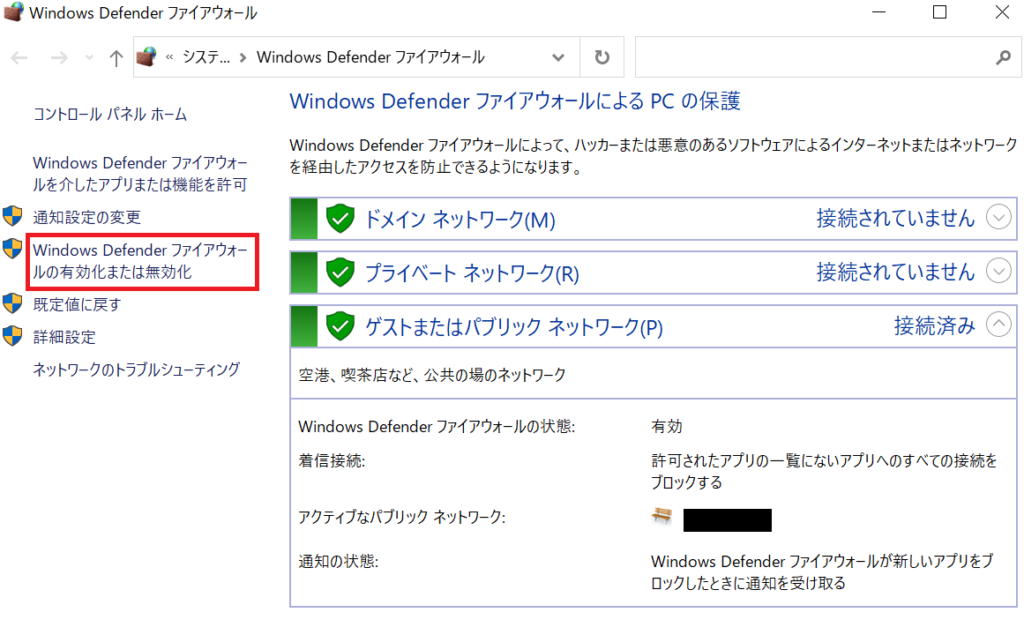Viewport: 1024px width, 620px height.
Task: Click the ファイアウォールの状態: label
Action: [x=436, y=427]
